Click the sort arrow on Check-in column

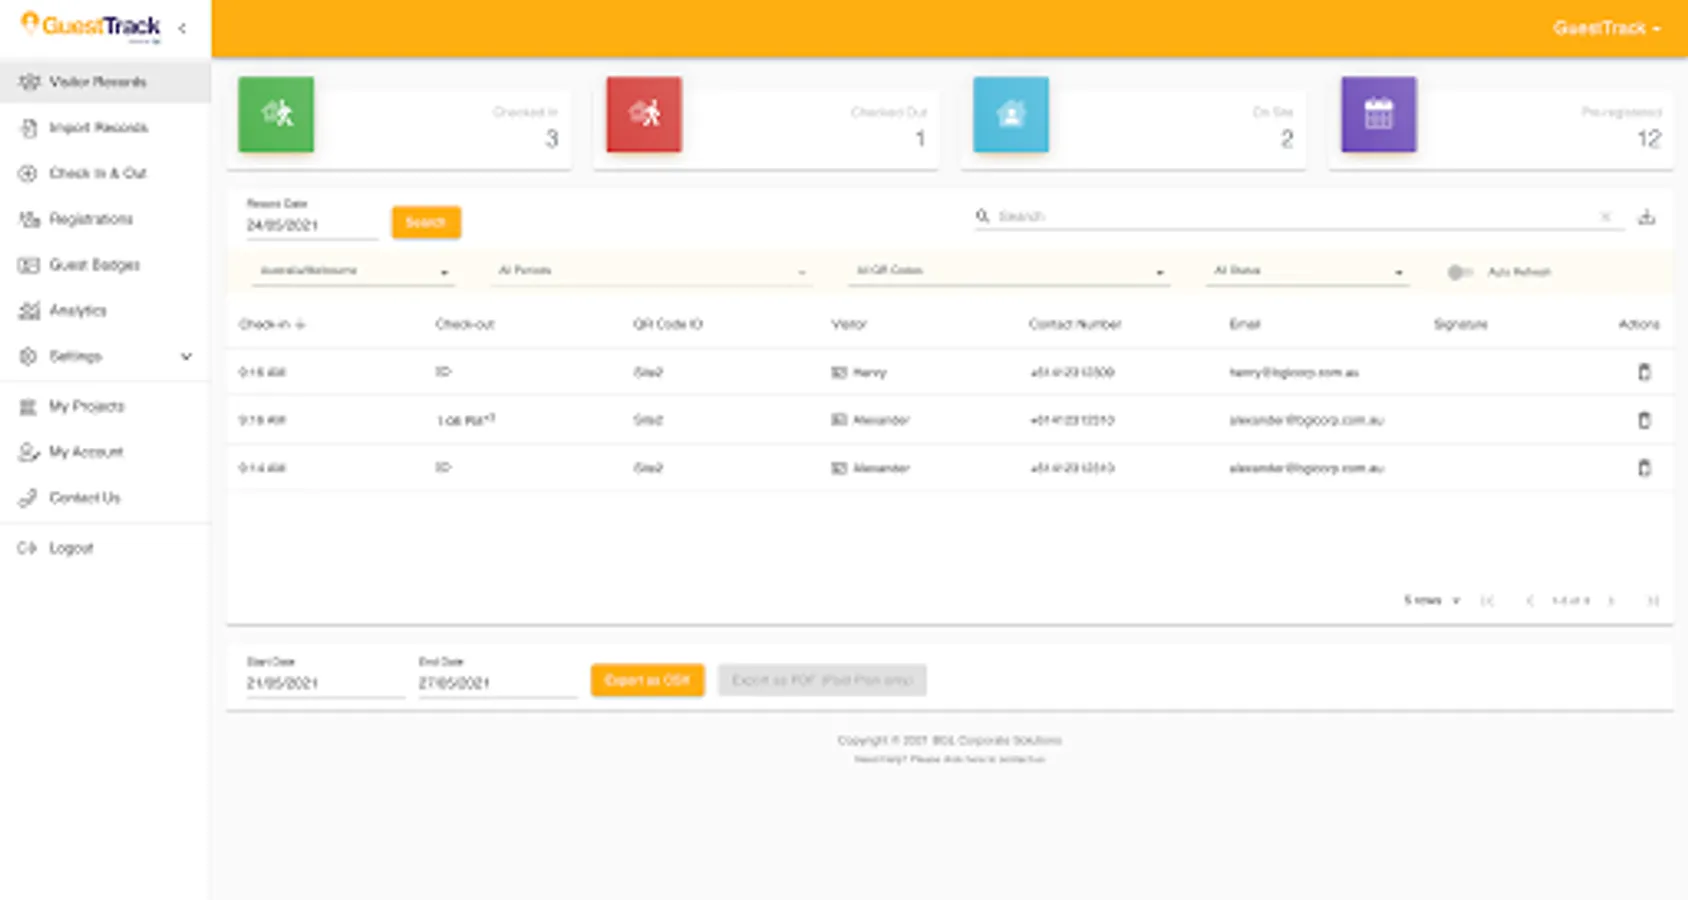(x=300, y=324)
